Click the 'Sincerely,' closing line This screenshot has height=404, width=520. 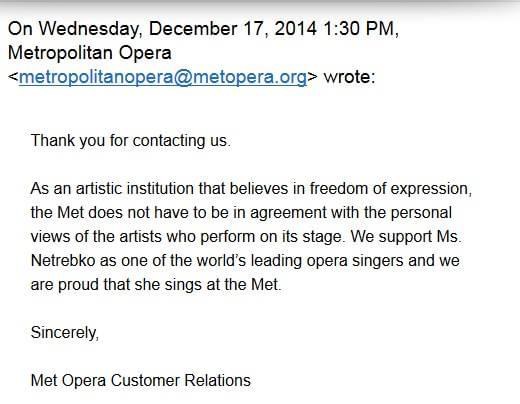(x=65, y=333)
